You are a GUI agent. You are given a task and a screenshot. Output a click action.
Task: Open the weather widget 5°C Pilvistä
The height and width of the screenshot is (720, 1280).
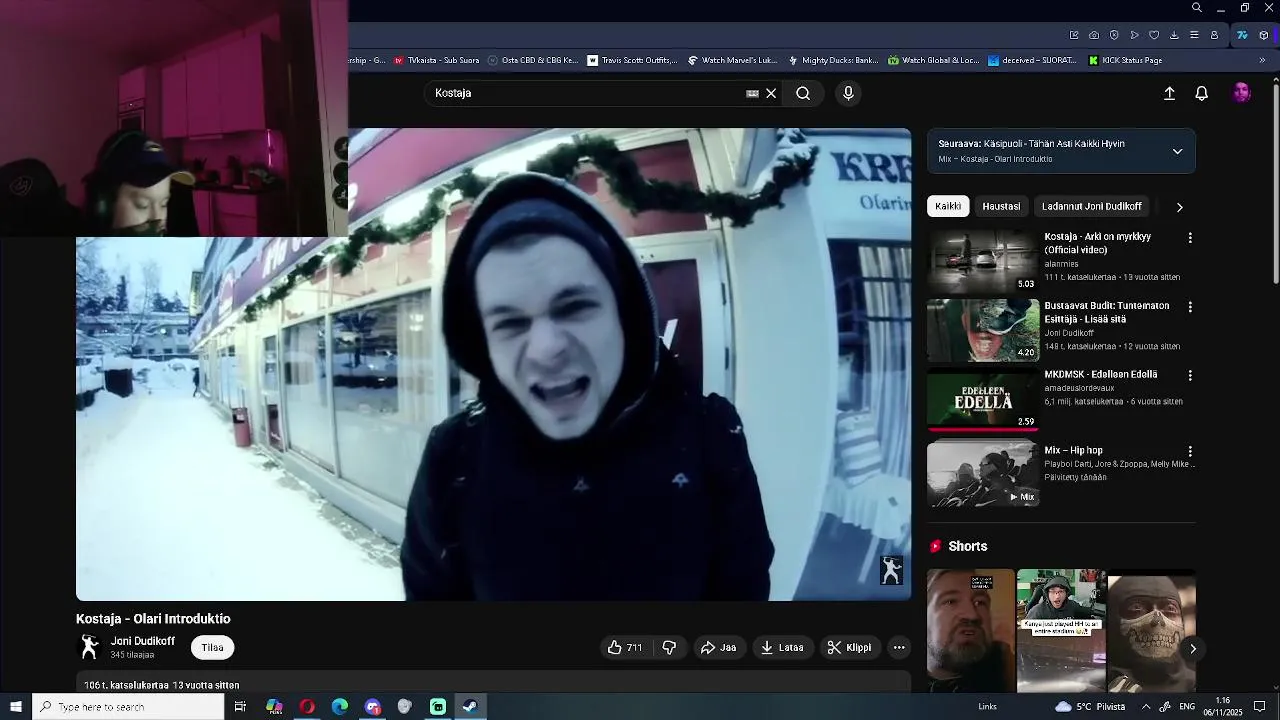1091,707
